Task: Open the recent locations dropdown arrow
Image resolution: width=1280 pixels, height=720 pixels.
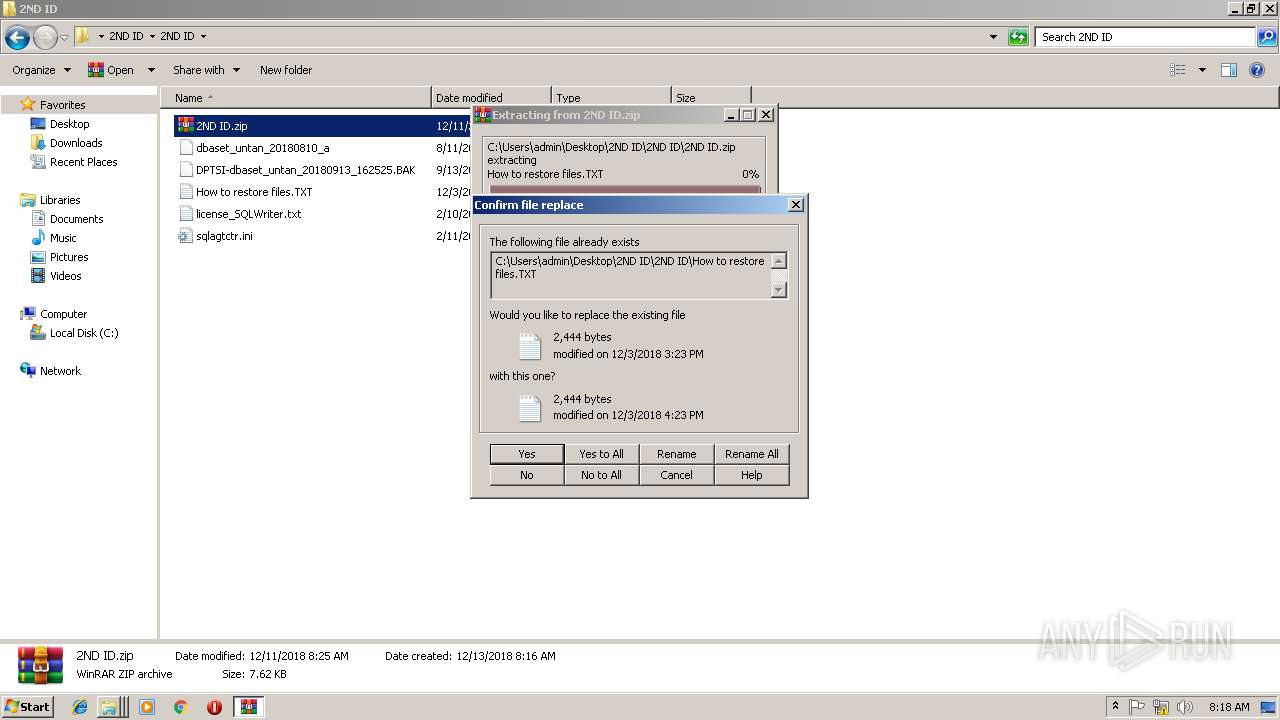Action: 64,38
